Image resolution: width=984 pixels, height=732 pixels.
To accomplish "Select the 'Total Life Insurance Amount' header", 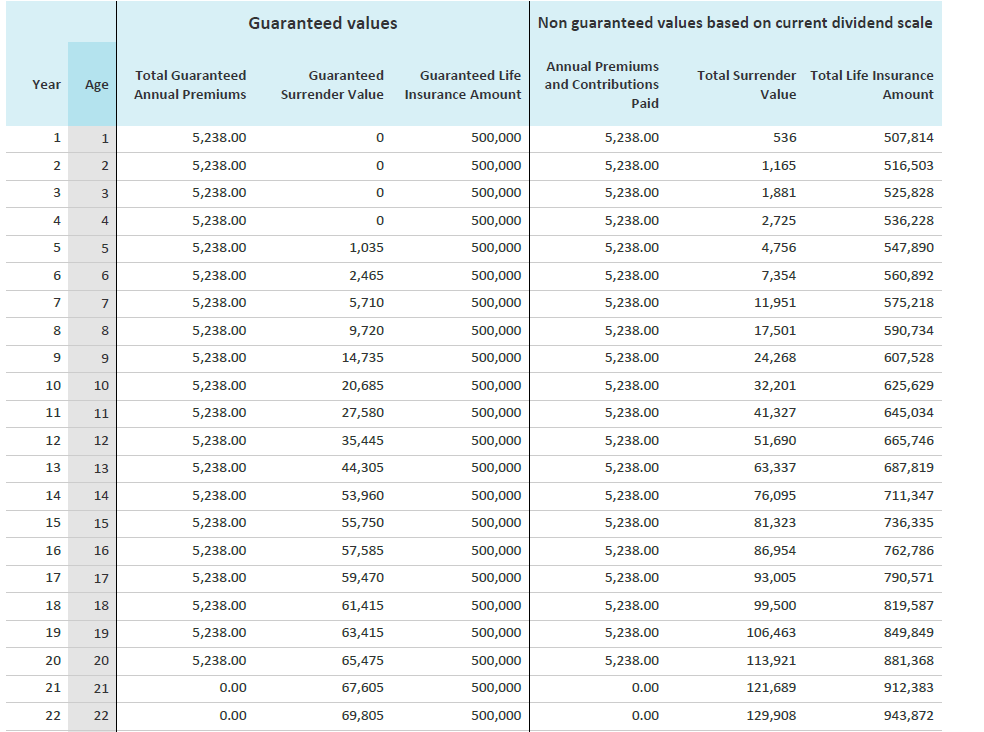I will [x=872, y=85].
